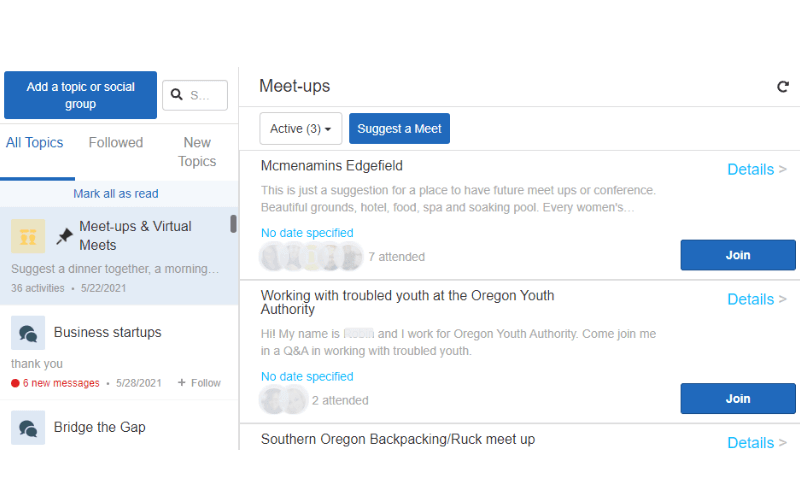The image size is (800, 500).
Task: Join the Mcmenamins Edgefield meet-up
Action: (738, 255)
